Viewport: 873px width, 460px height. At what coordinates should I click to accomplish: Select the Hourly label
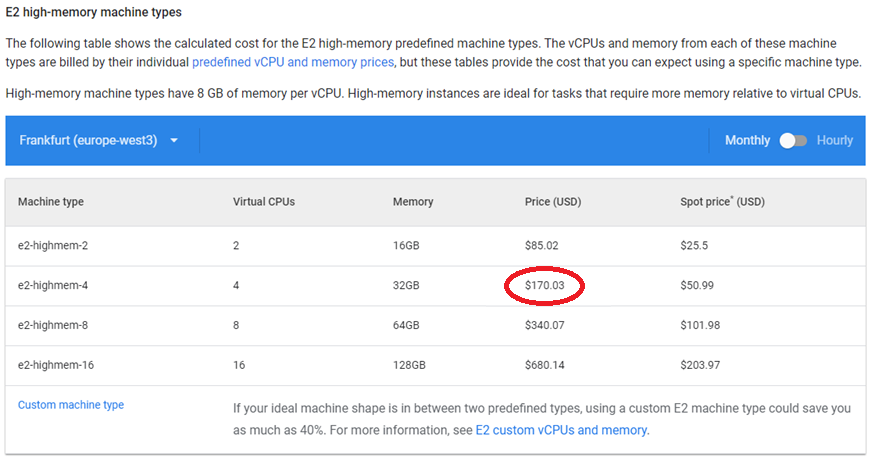click(x=835, y=141)
